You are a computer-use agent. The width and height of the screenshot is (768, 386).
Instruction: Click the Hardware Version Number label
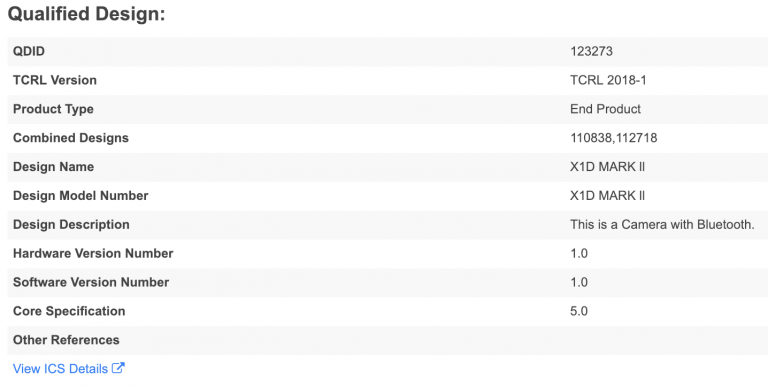point(93,254)
